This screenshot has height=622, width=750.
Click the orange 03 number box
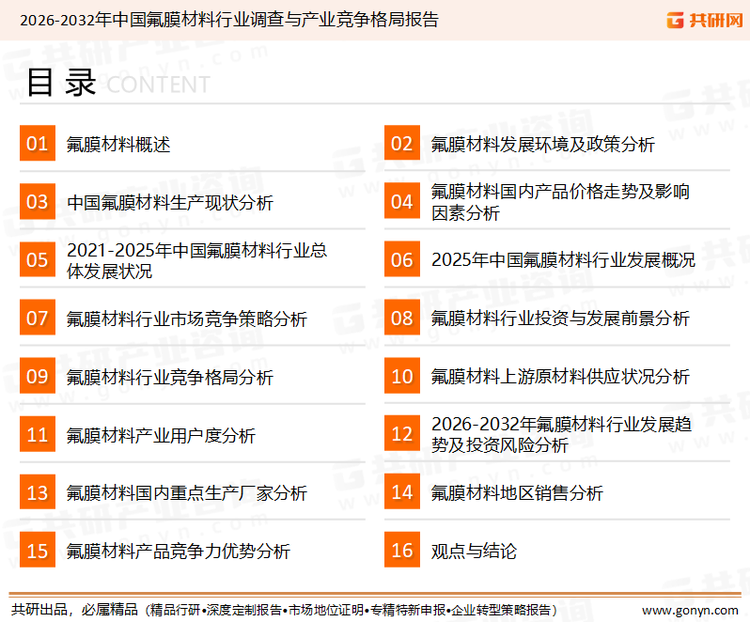(37, 201)
